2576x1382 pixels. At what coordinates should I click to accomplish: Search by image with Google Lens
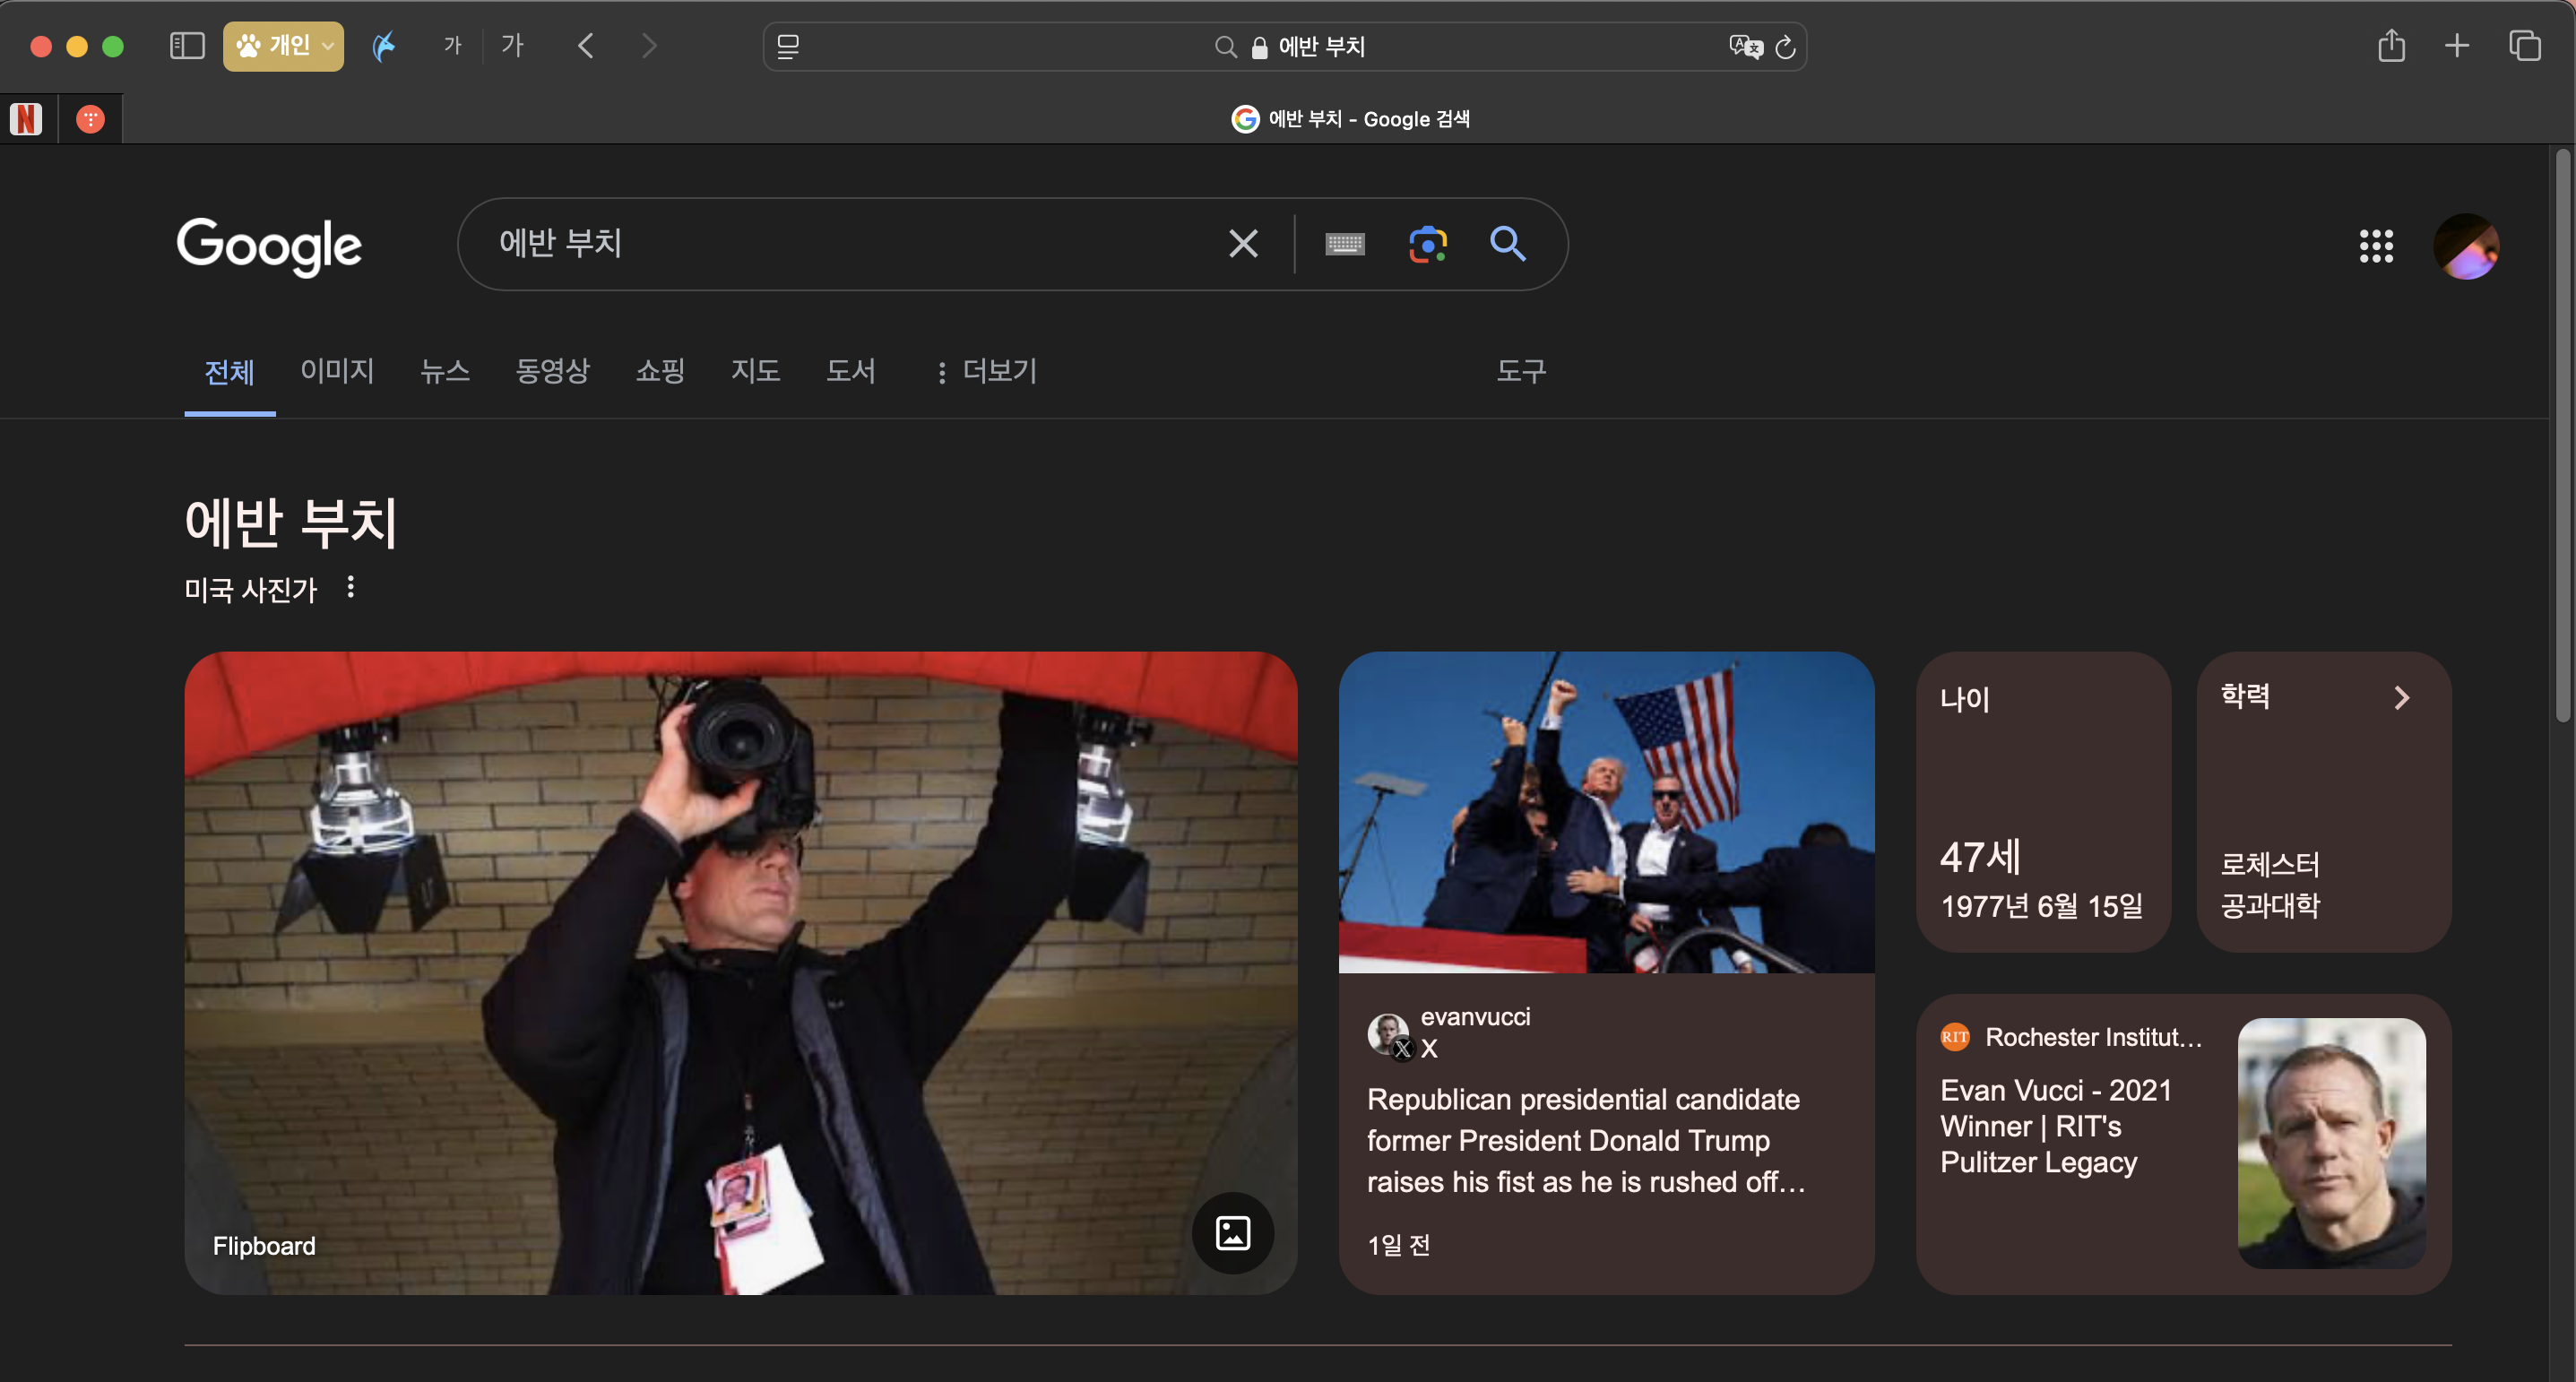[1428, 243]
